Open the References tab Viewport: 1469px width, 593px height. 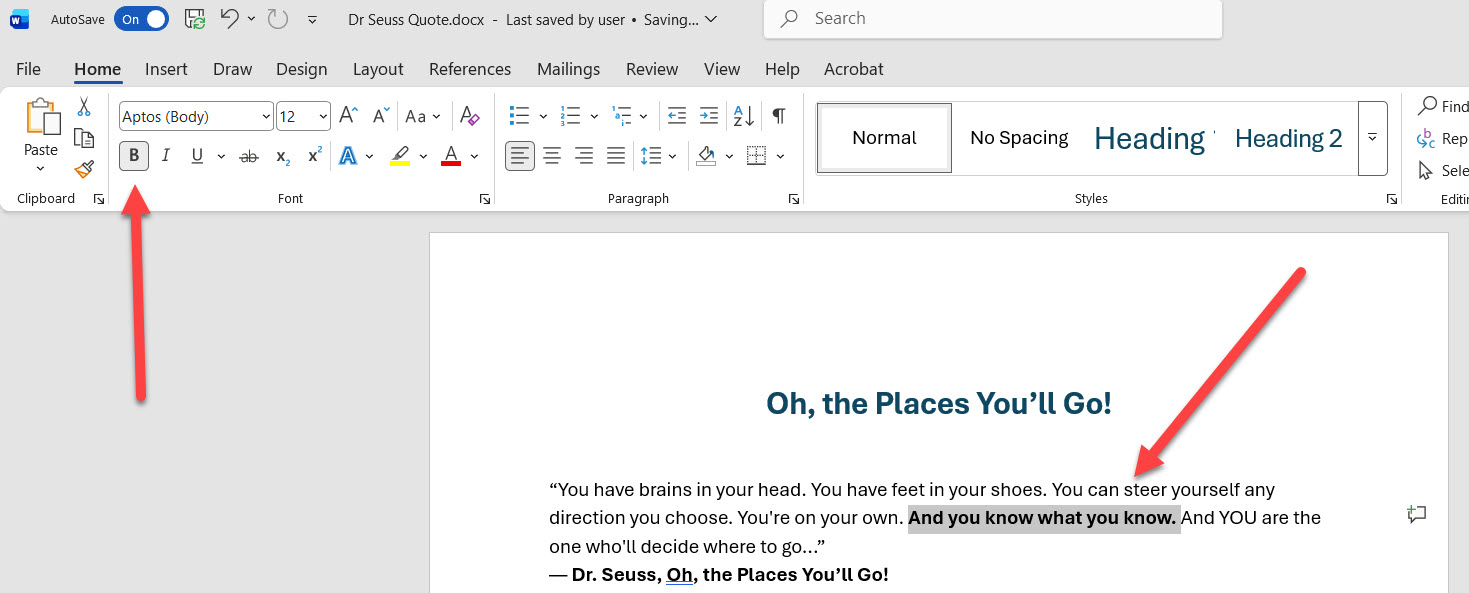pyautogui.click(x=470, y=69)
